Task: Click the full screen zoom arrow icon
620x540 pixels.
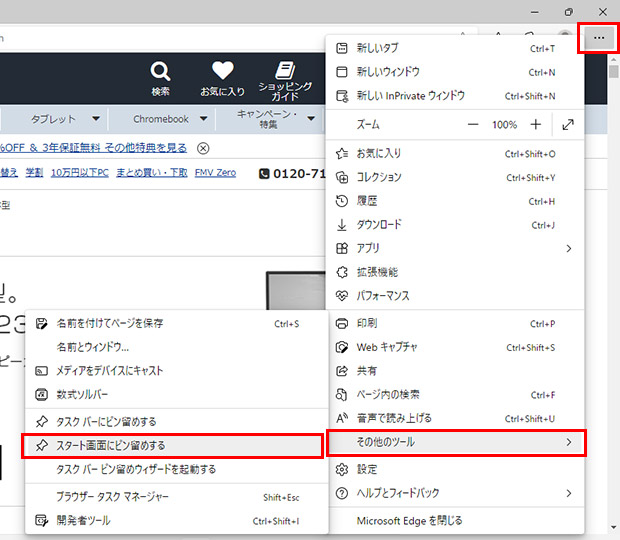Action: coord(568,125)
